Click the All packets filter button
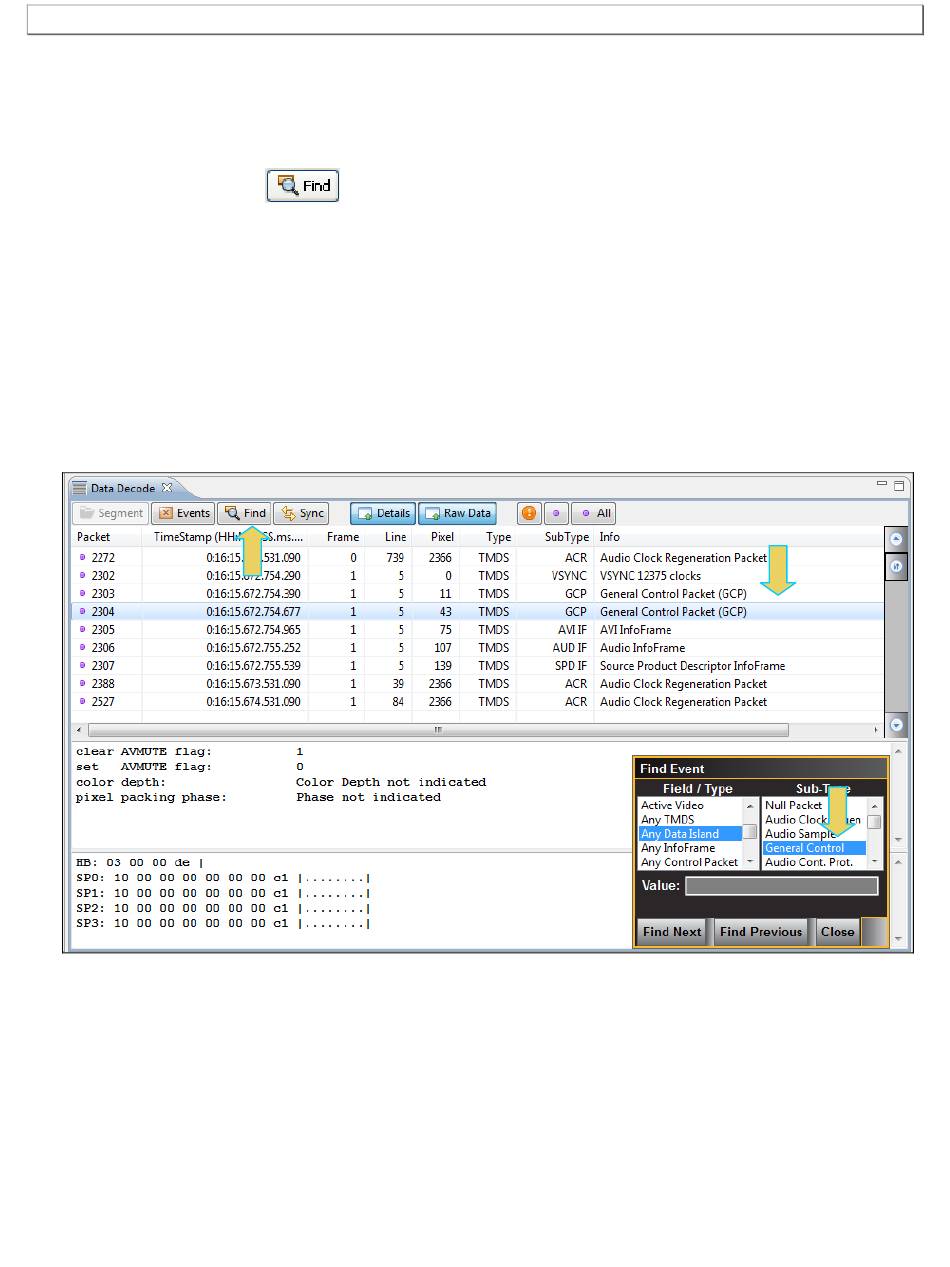The image size is (950, 1267). (594, 513)
